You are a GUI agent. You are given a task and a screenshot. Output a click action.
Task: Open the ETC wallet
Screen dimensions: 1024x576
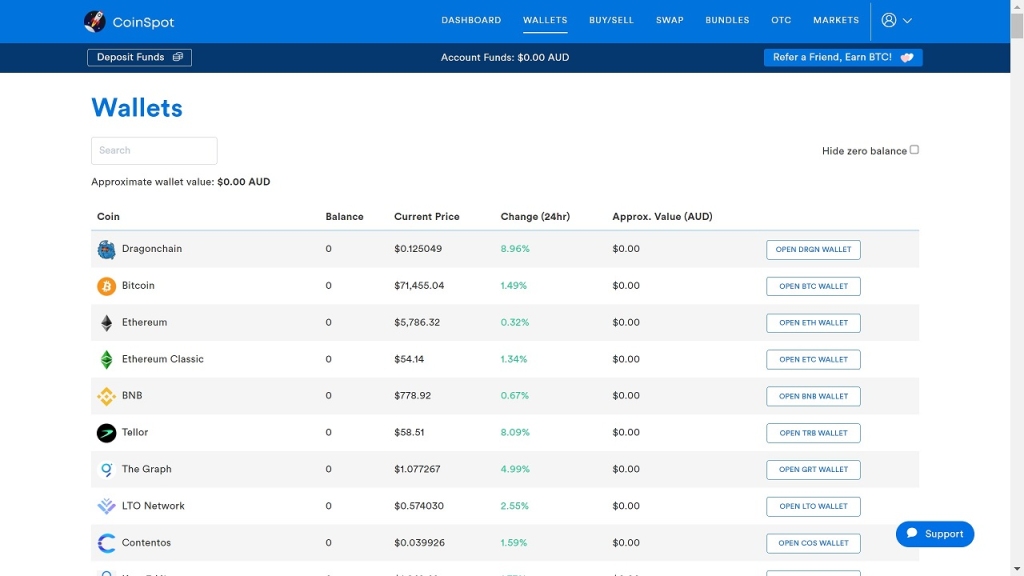[x=813, y=359]
